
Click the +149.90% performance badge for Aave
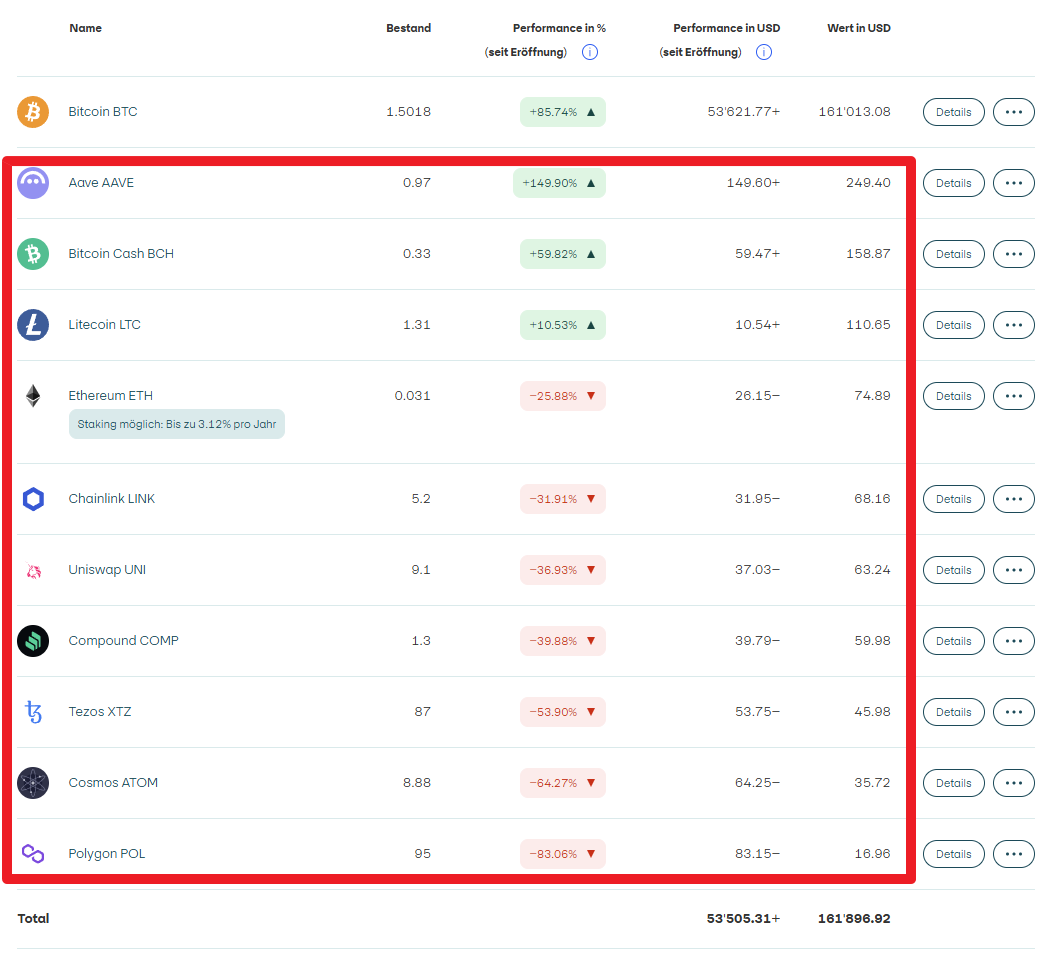(x=560, y=183)
